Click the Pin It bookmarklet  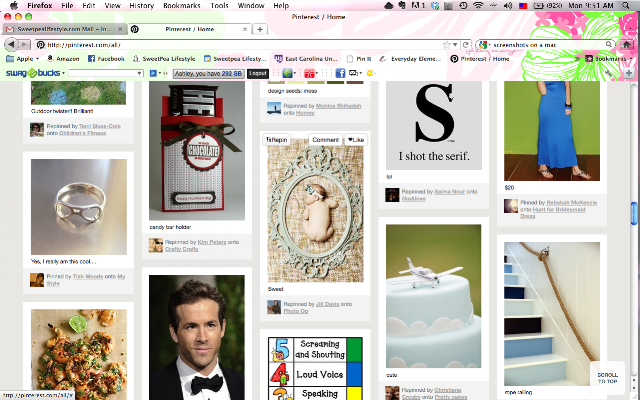[x=359, y=59]
